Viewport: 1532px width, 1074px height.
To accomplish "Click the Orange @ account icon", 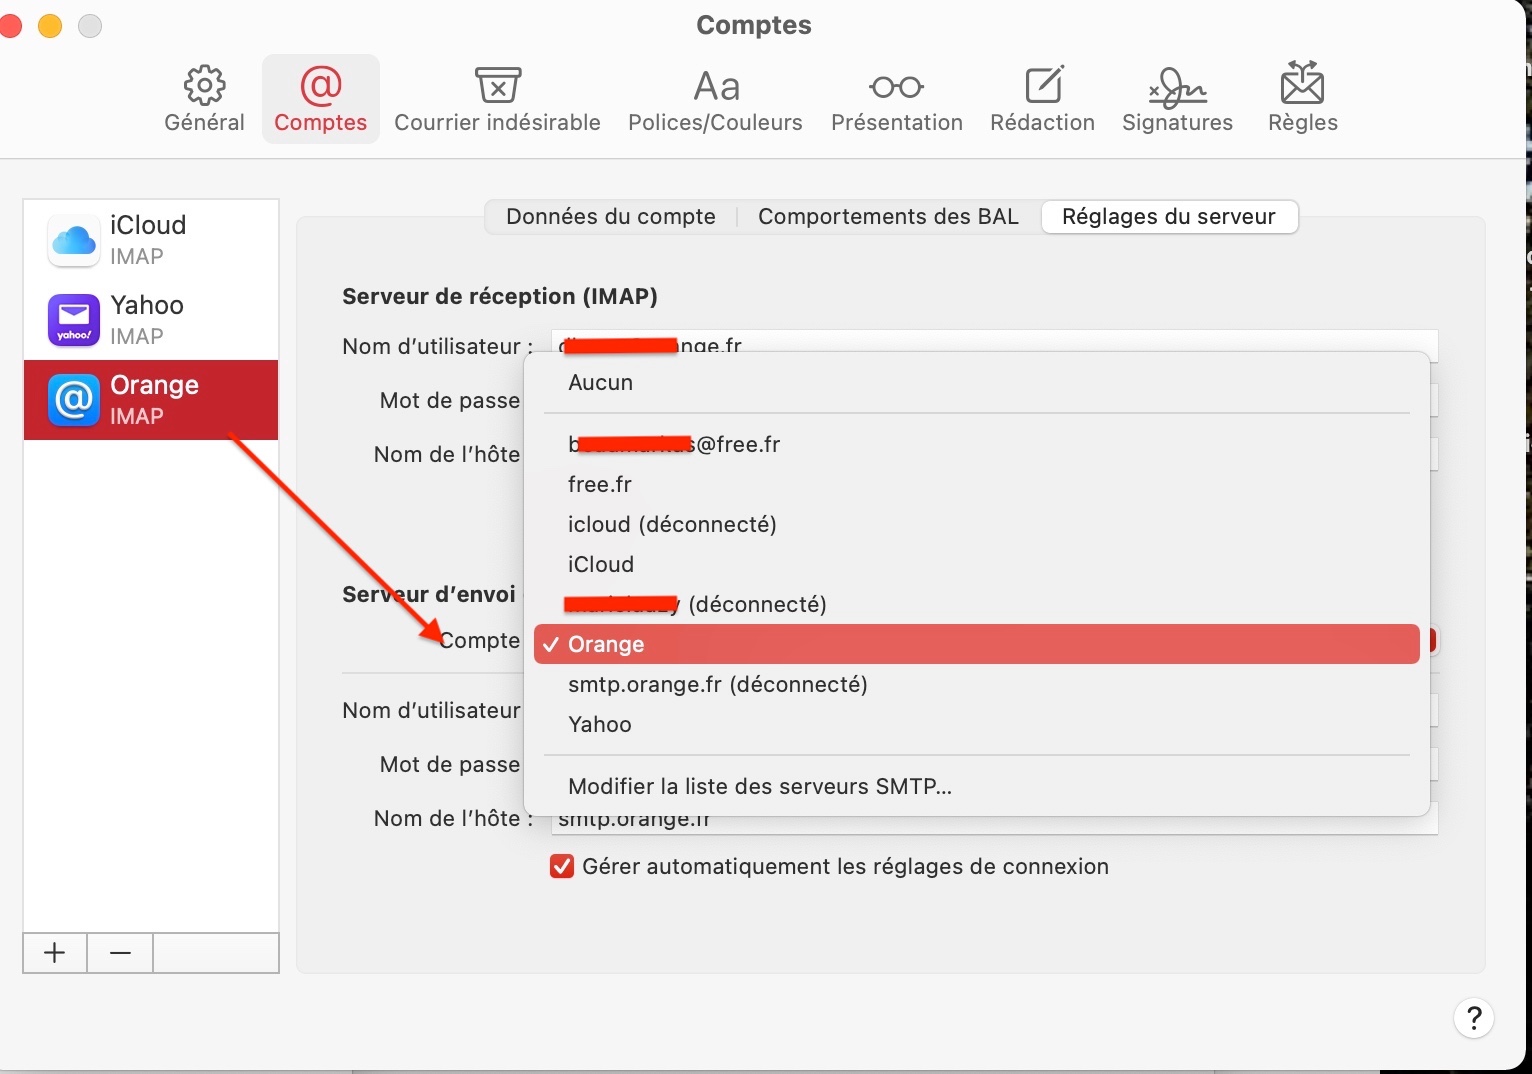I will click(x=74, y=400).
